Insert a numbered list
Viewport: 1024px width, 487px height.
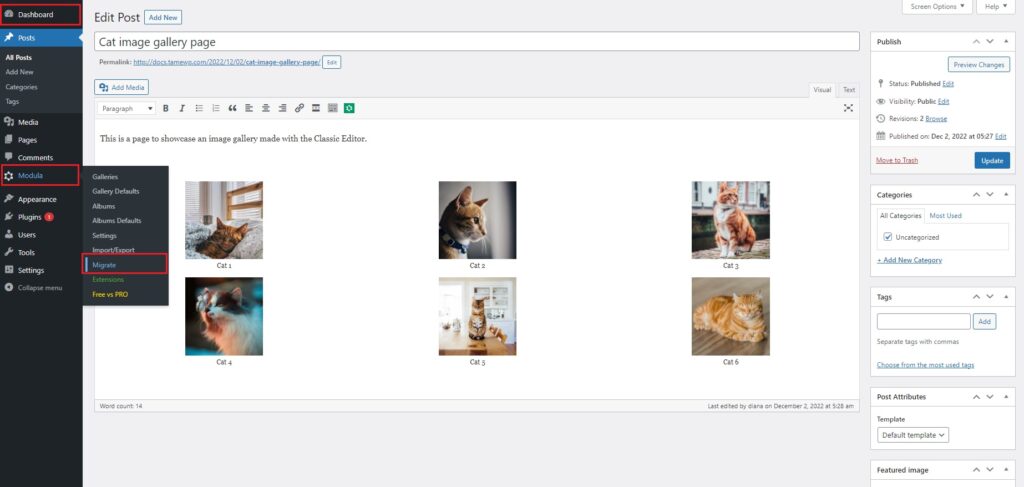tap(216, 108)
